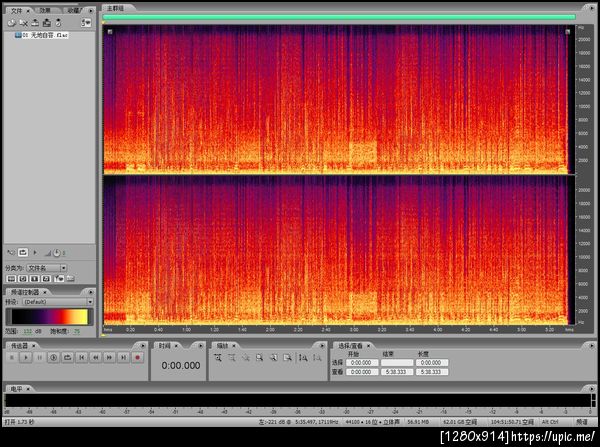Click Zoom to Right Edge of Selection icon
Viewport: 600px width, 447px height.
pos(287,358)
